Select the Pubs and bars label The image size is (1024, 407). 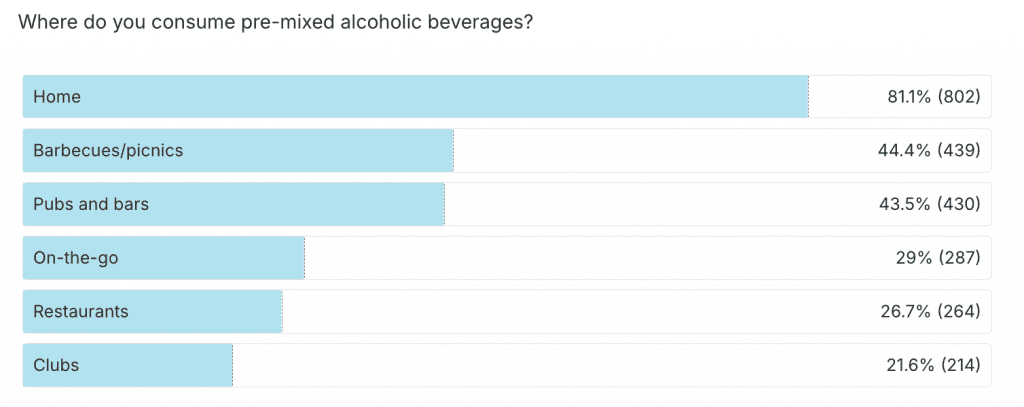[91, 204]
